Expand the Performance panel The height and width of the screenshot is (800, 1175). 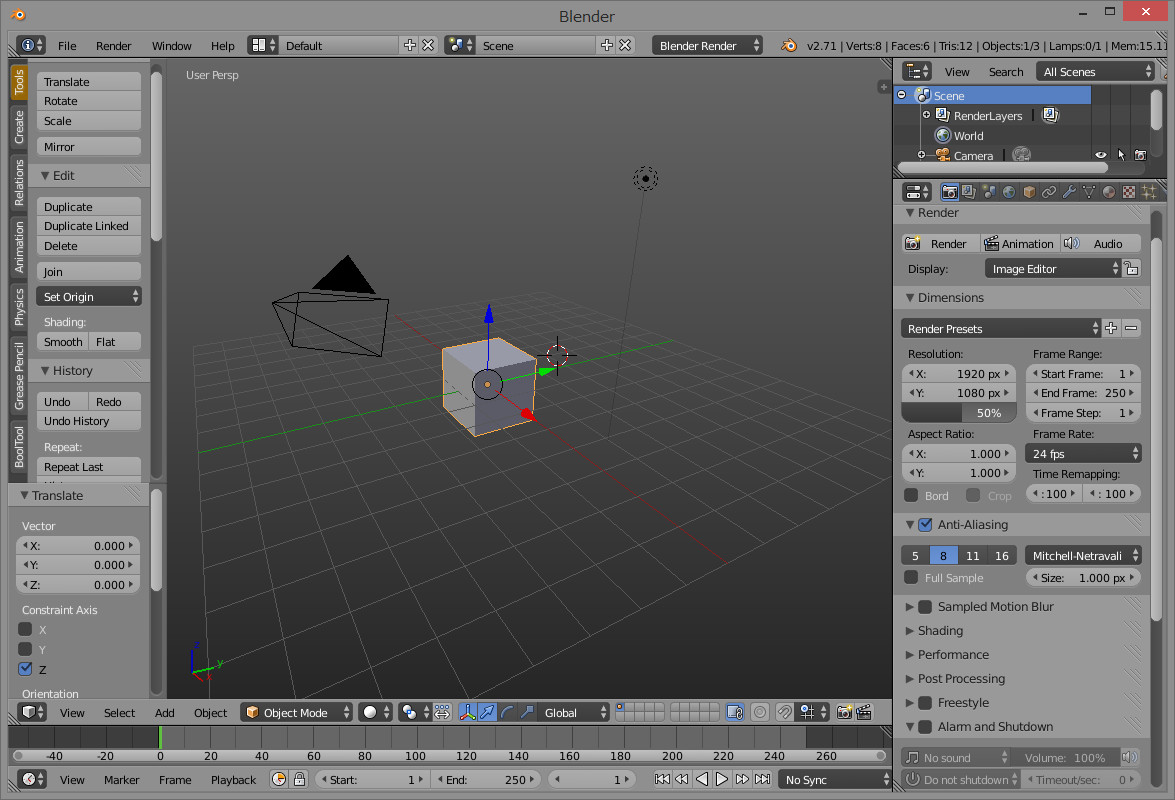[x=953, y=655]
